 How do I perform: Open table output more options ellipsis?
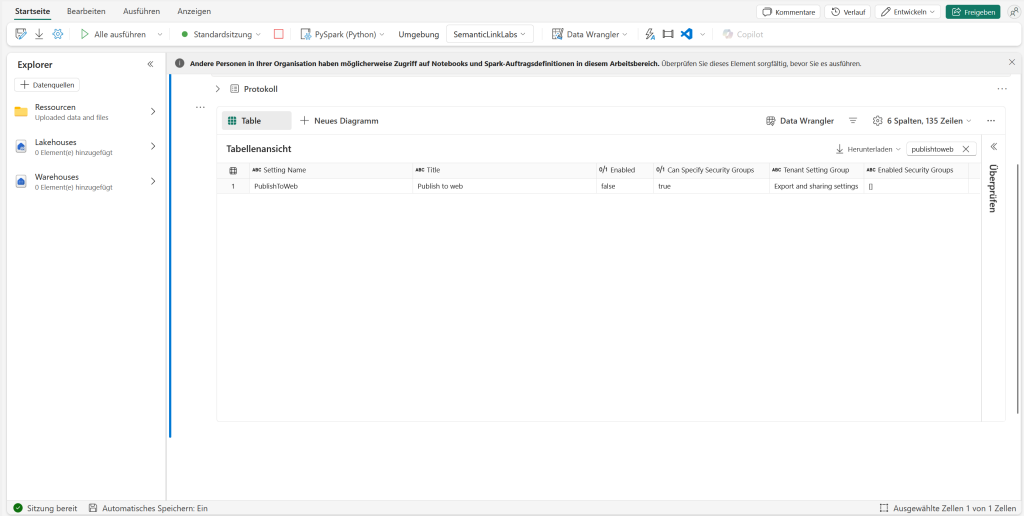click(x=991, y=121)
